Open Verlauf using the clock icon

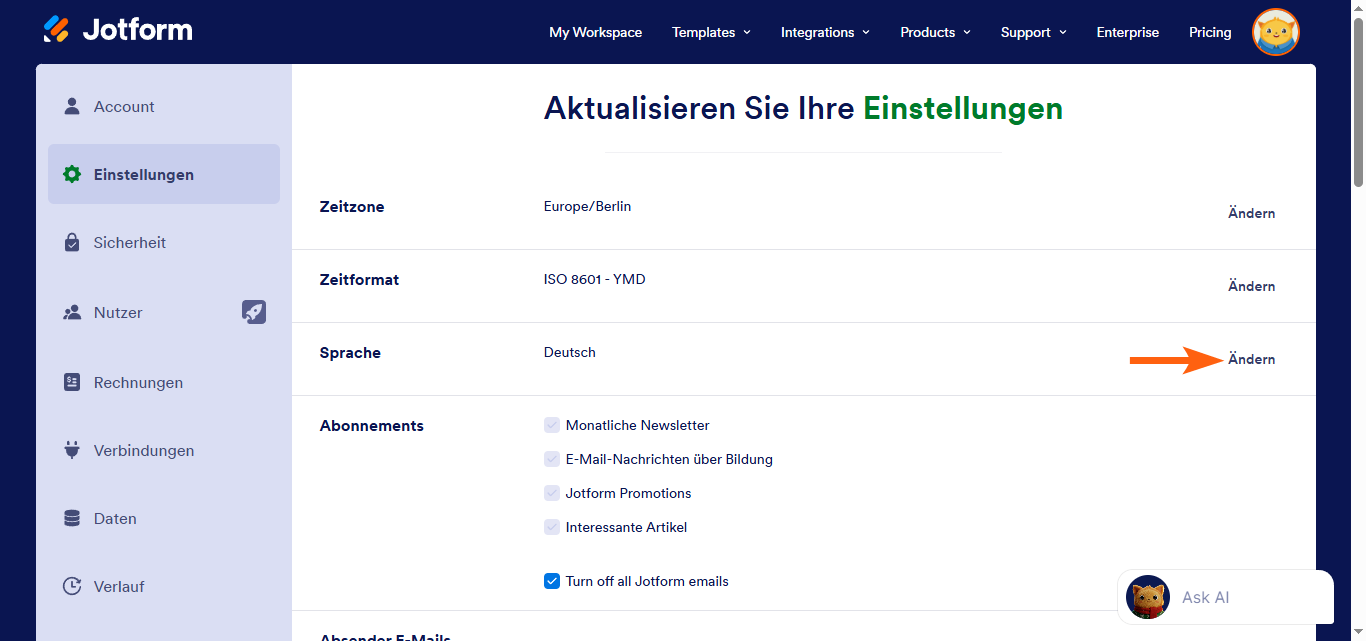point(71,586)
